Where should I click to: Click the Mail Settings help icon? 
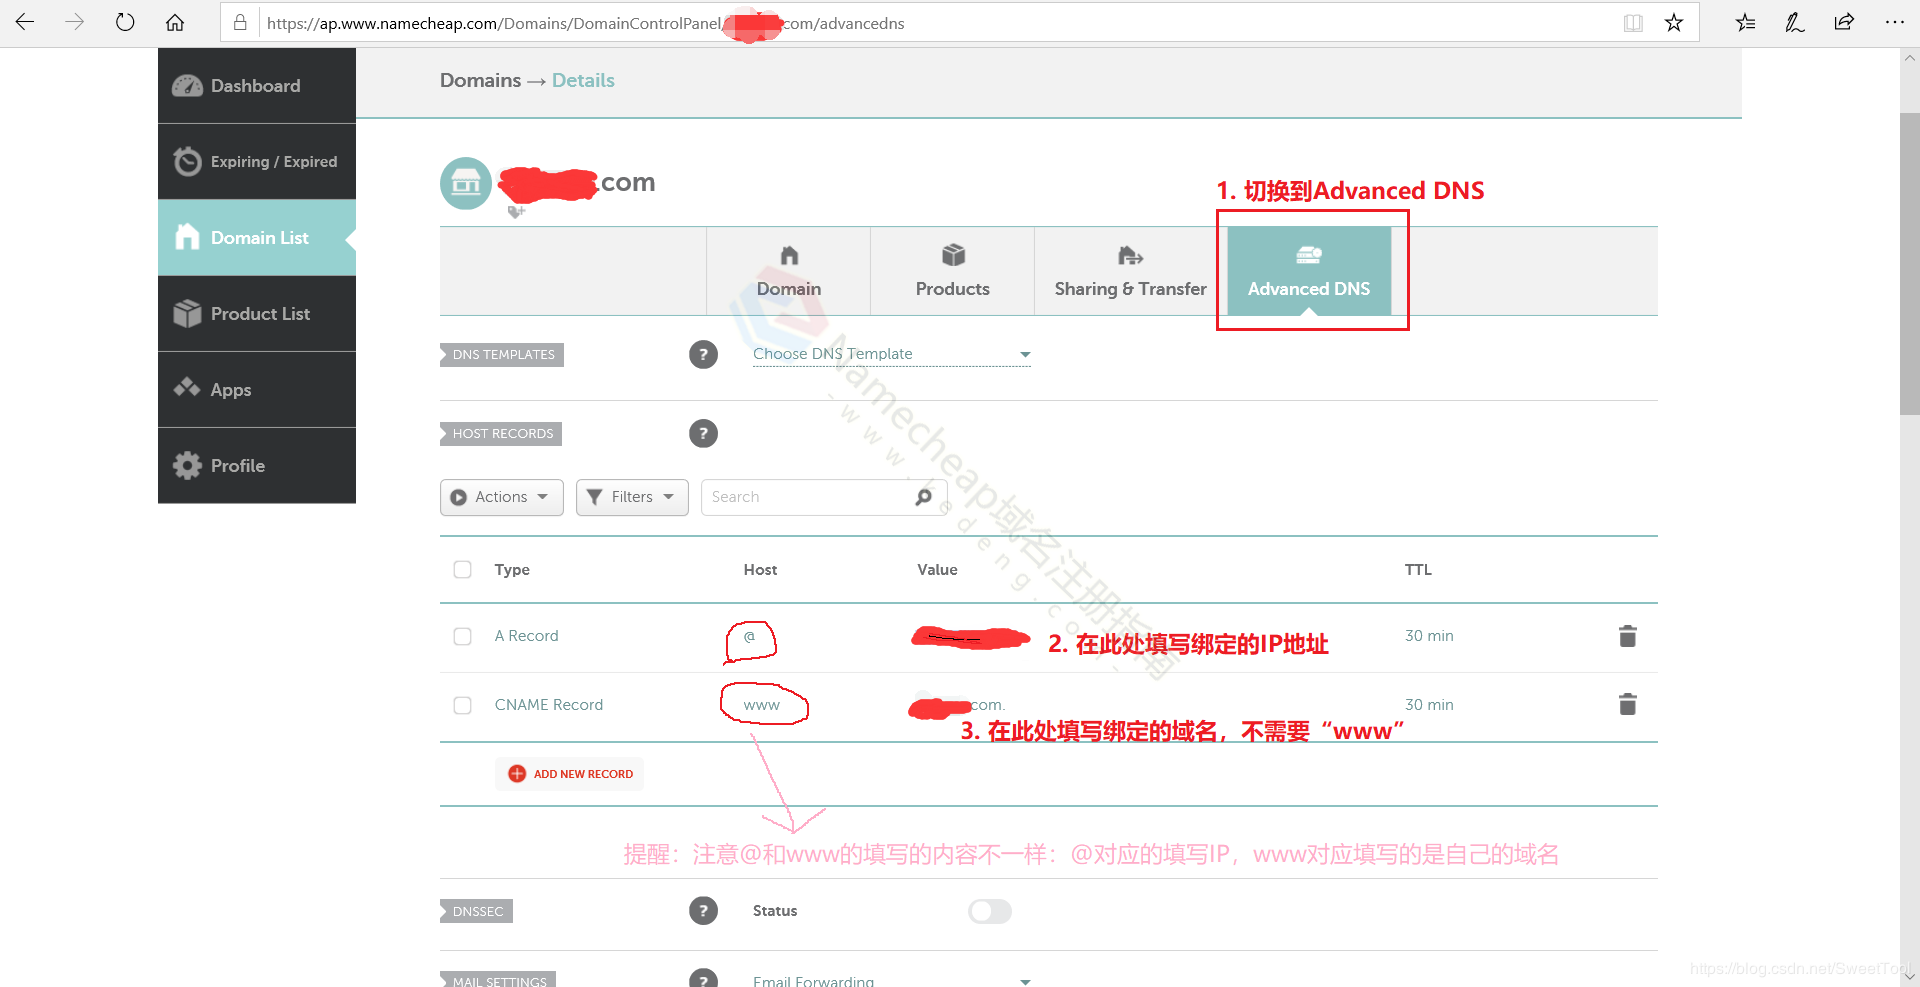(703, 978)
